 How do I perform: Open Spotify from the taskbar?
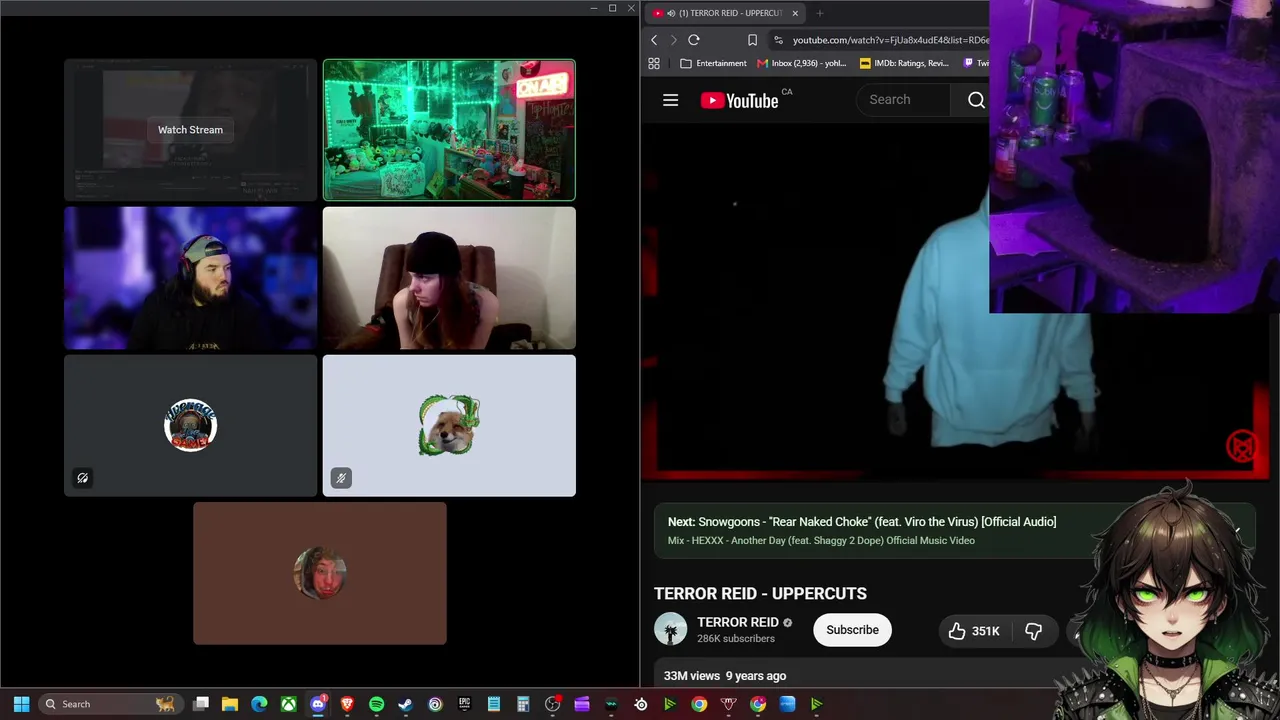376,704
